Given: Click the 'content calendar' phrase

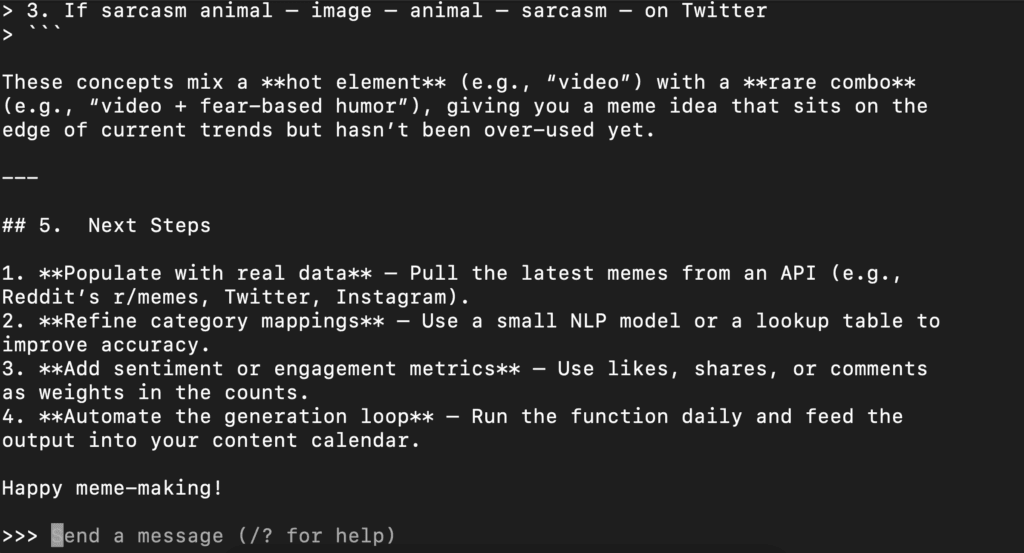Looking at the screenshot, I should (x=310, y=441).
